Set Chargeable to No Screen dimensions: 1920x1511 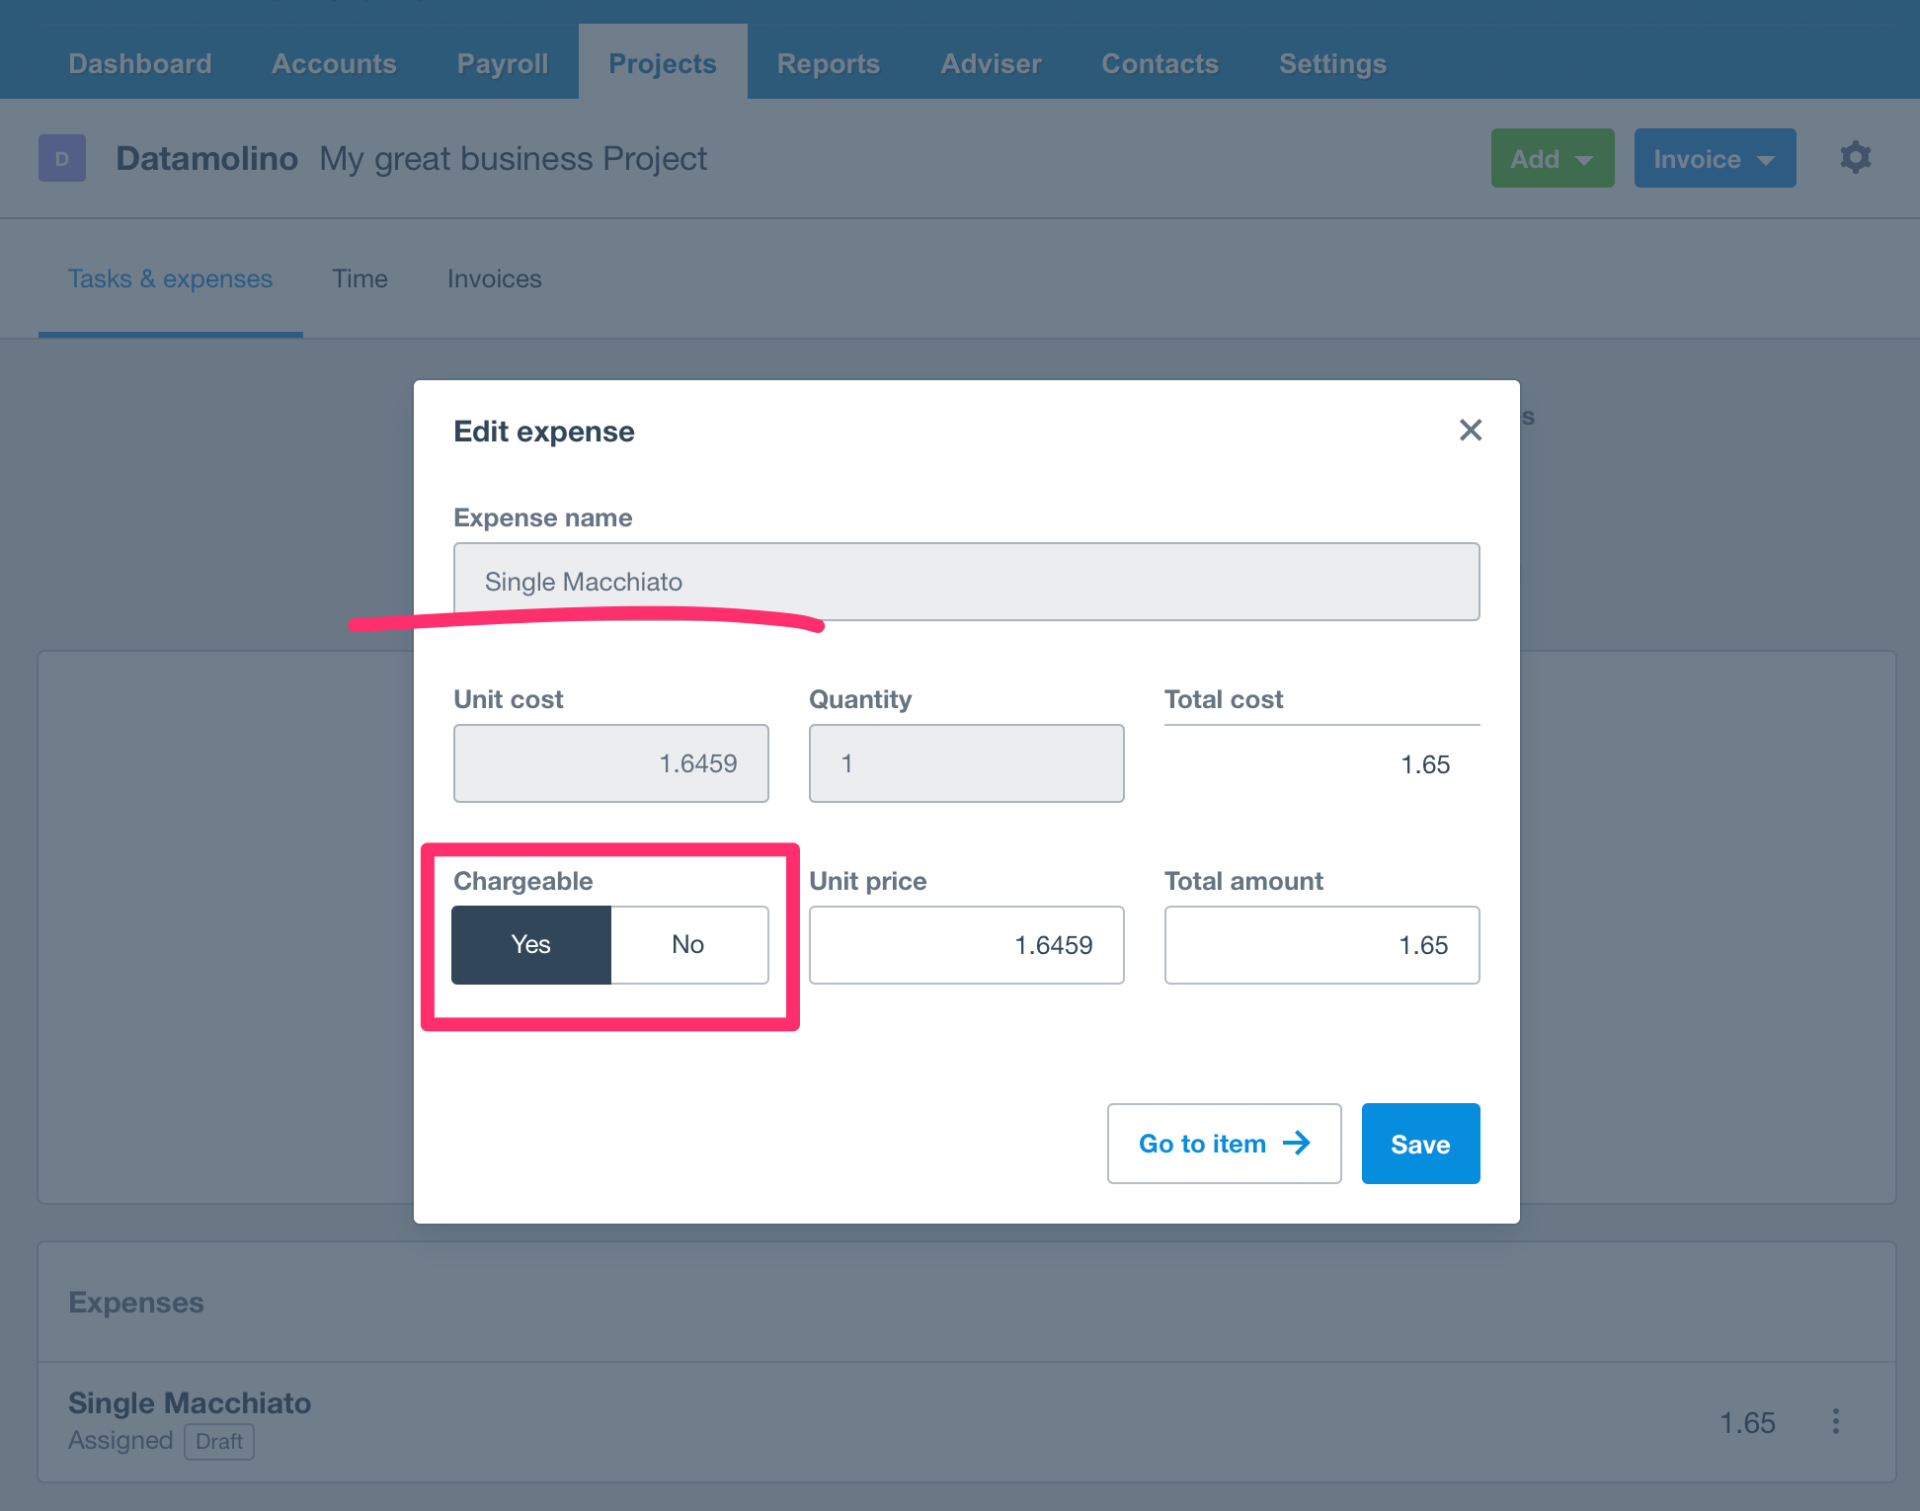click(689, 944)
